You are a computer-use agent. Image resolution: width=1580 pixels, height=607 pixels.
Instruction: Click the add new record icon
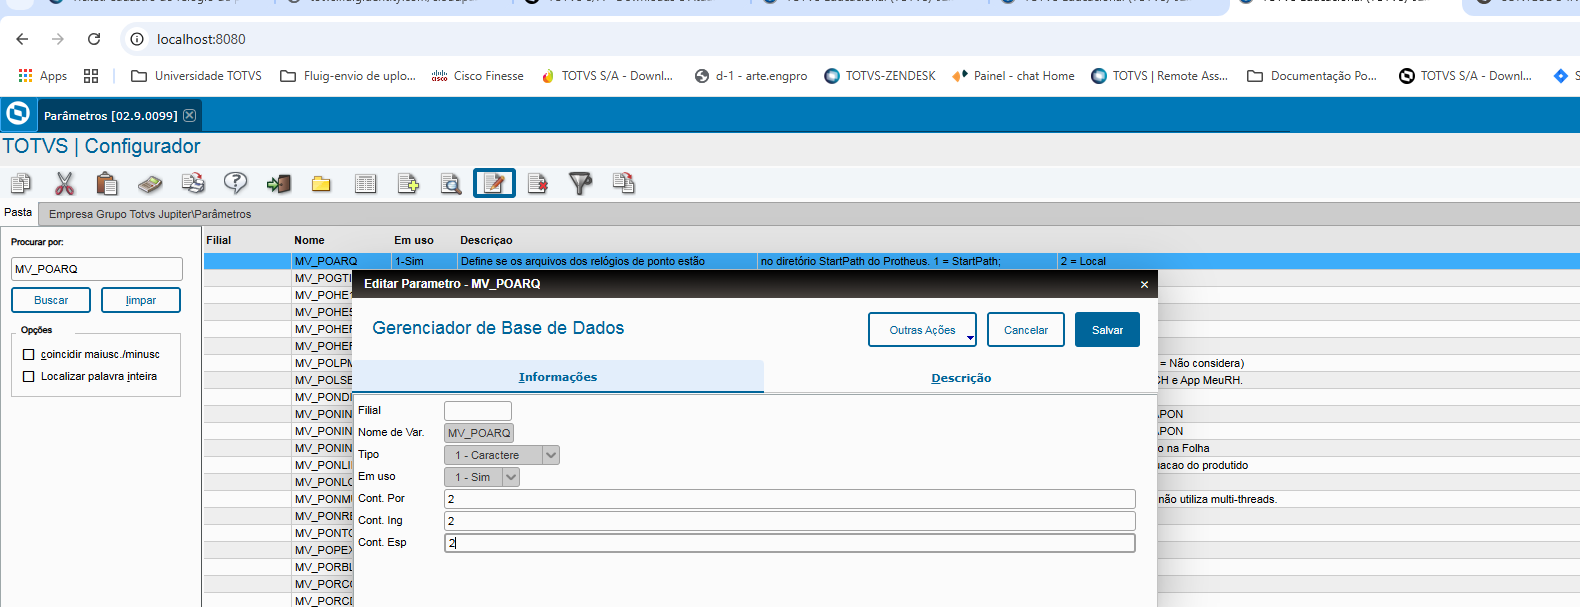[408, 183]
